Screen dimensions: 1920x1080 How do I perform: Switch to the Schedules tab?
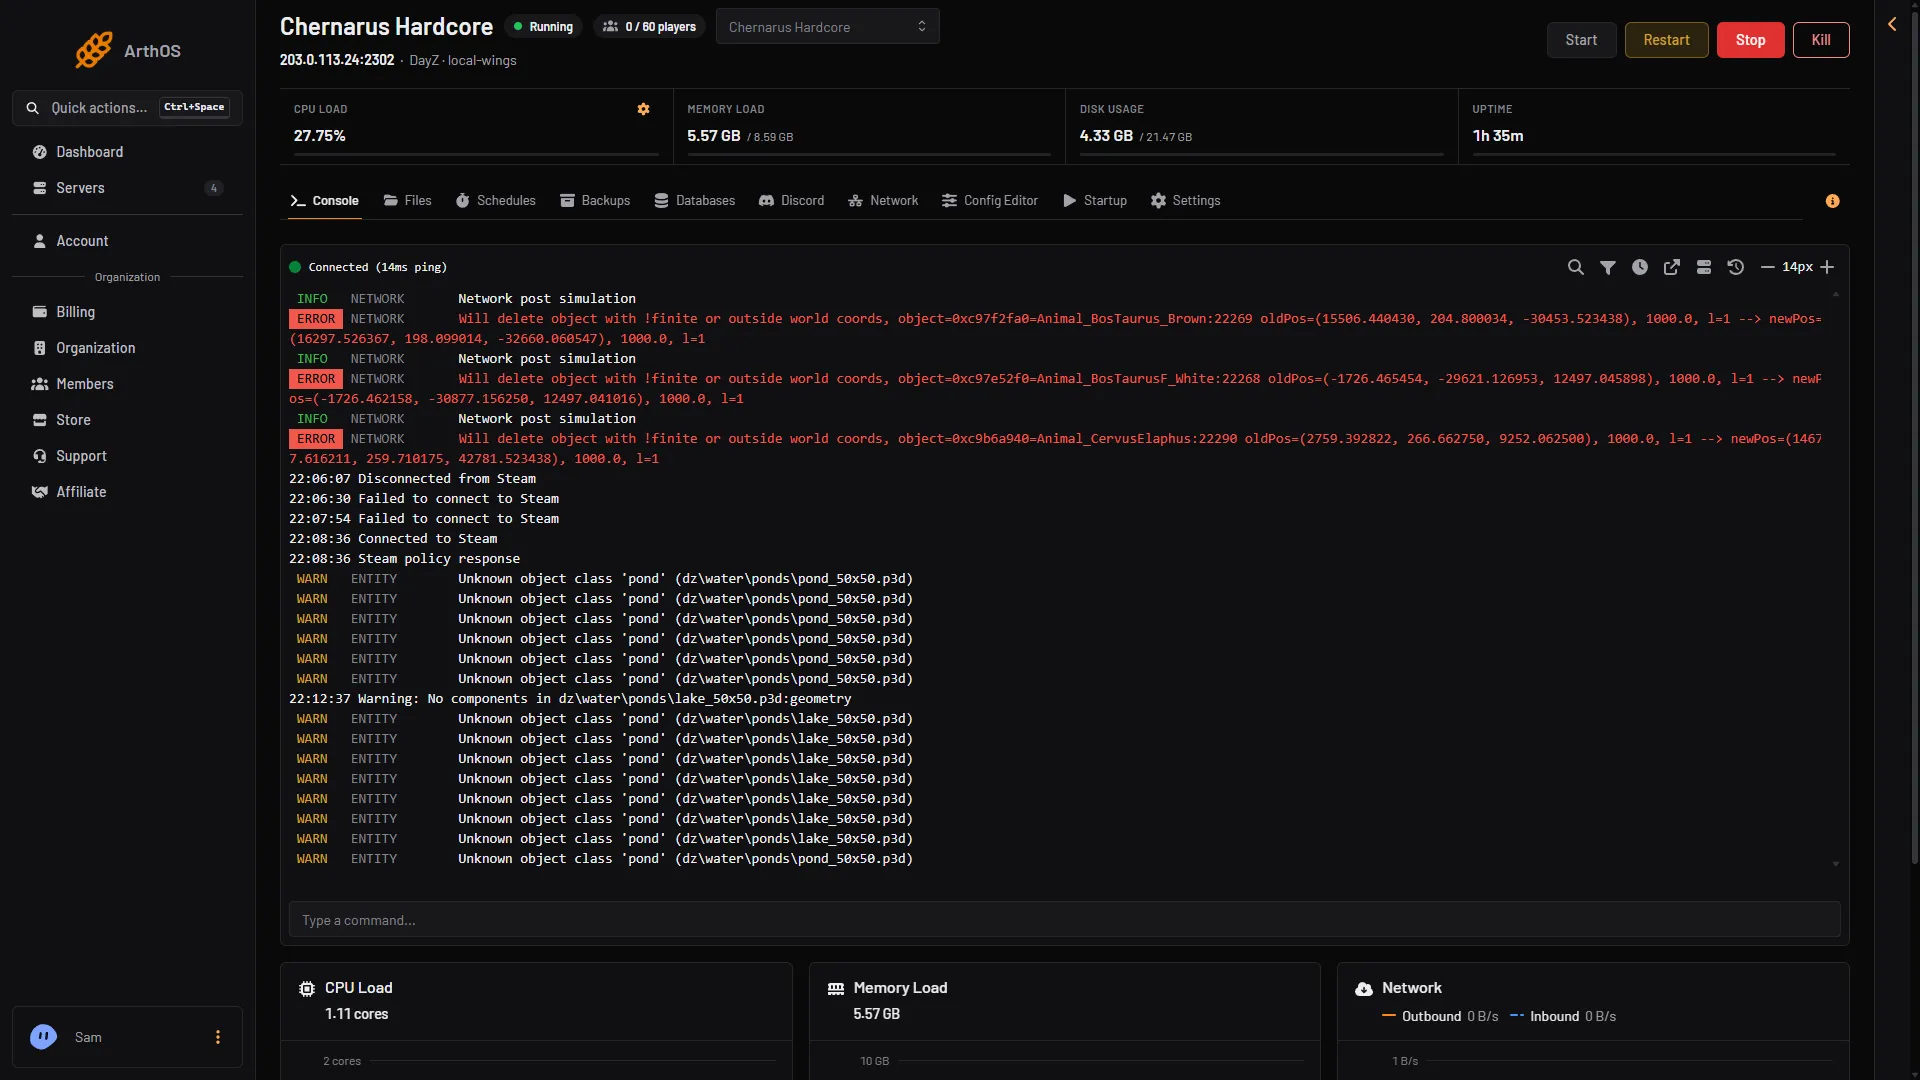point(495,201)
